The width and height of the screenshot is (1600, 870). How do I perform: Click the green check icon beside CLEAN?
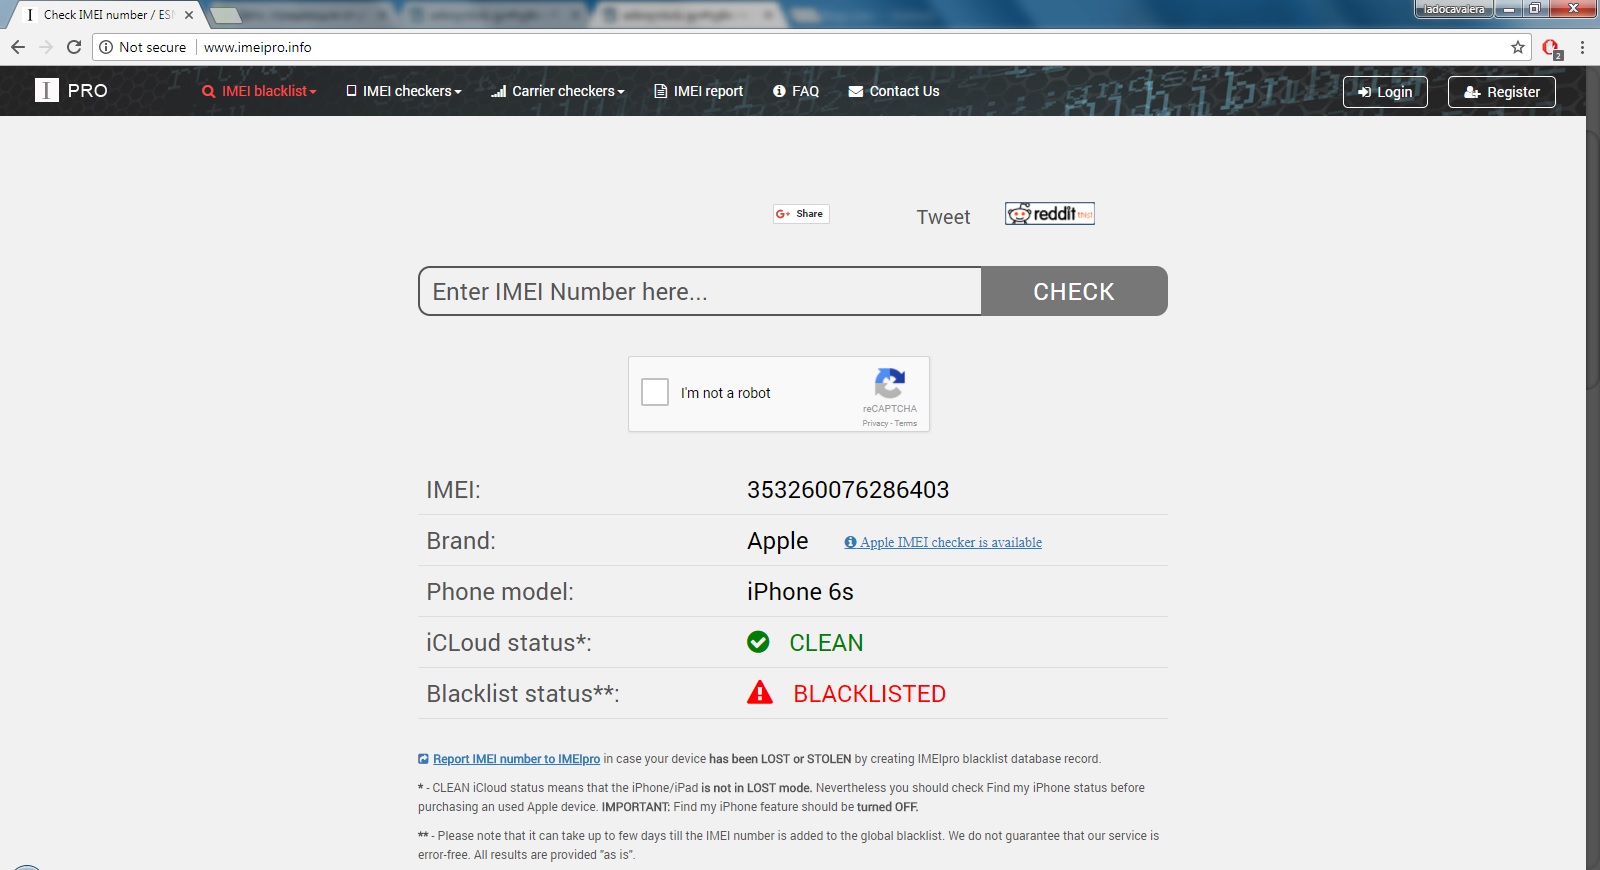758,642
